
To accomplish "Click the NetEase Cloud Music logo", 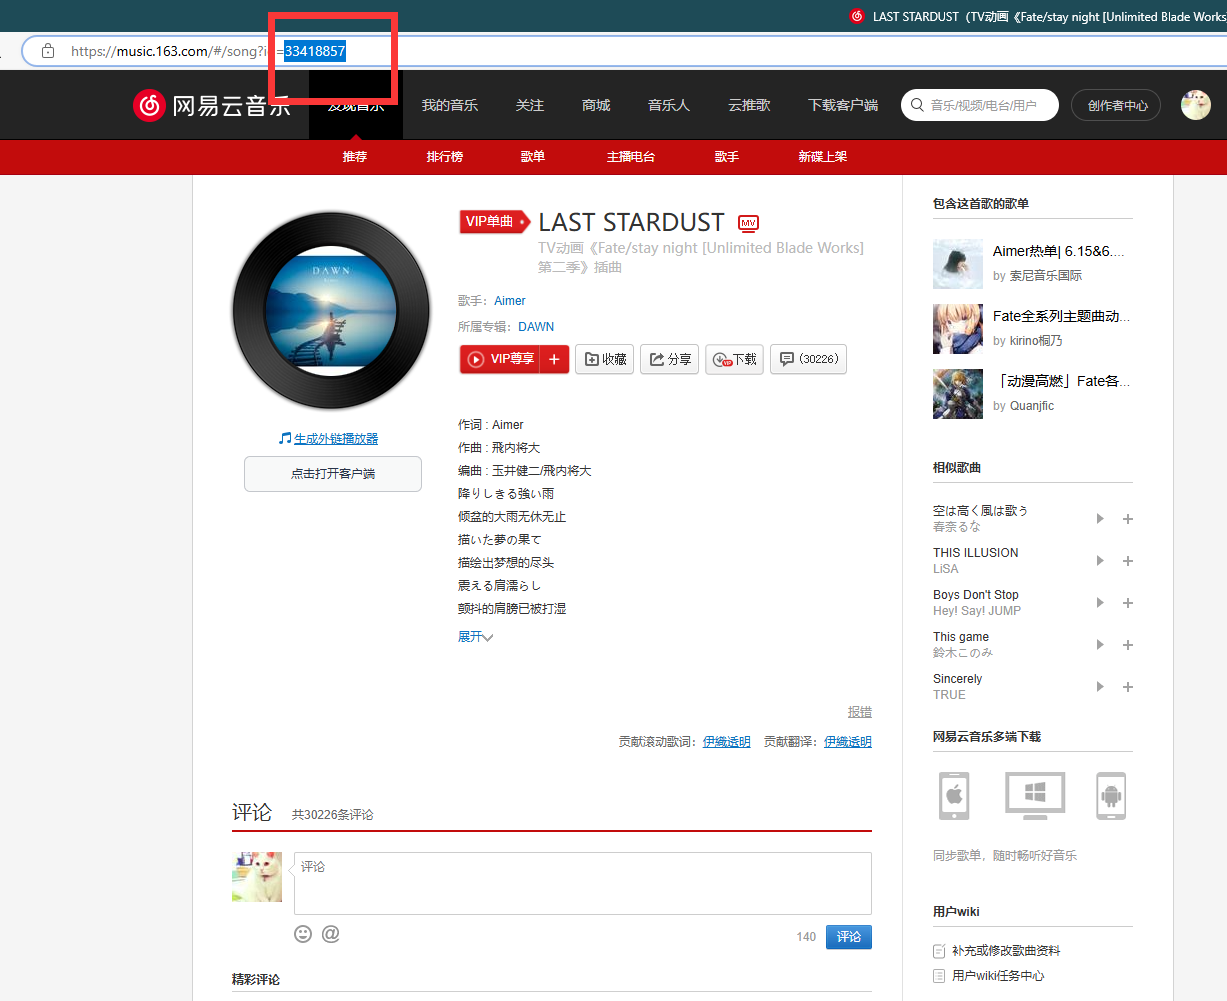I will (212, 105).
